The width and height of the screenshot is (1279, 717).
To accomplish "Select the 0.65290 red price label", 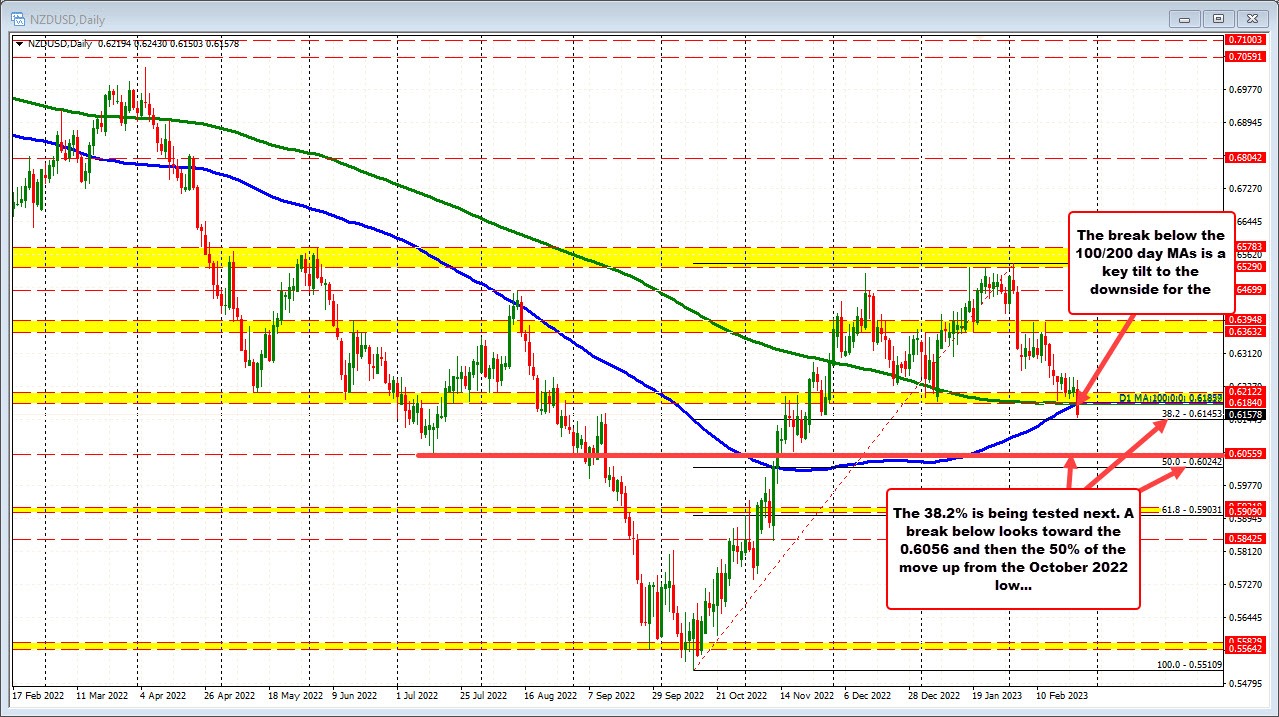I will tap(1246, 267).
